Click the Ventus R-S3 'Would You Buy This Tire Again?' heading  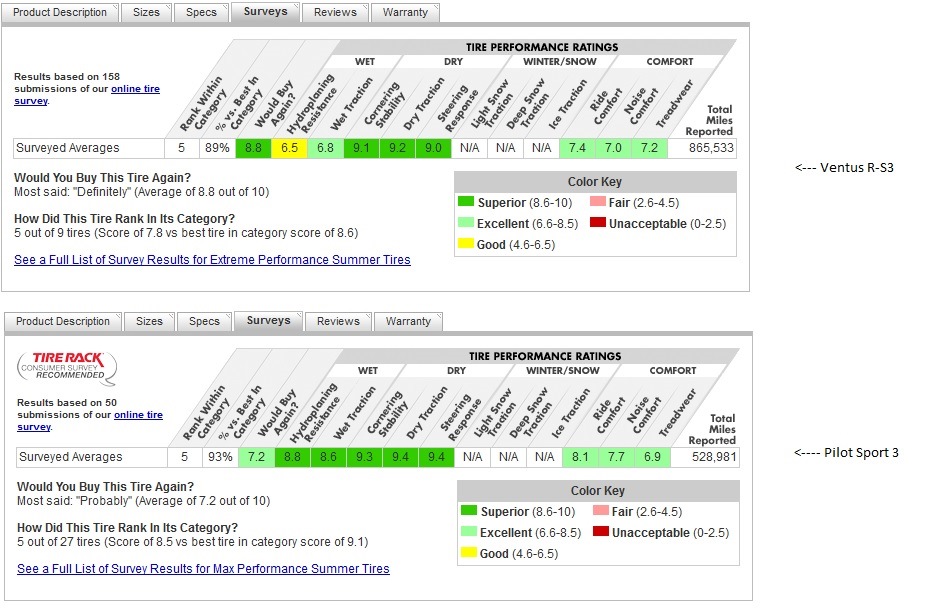[x=102, y=178]
